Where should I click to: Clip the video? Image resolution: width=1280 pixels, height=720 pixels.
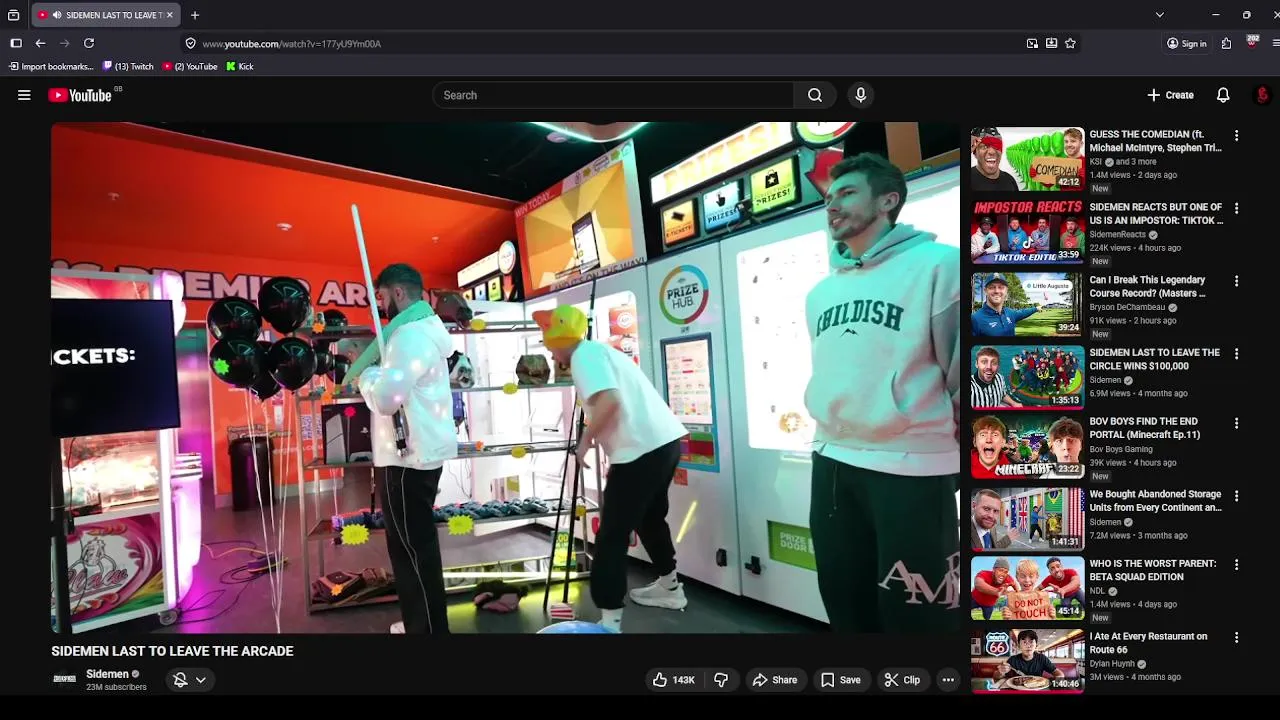902,680
